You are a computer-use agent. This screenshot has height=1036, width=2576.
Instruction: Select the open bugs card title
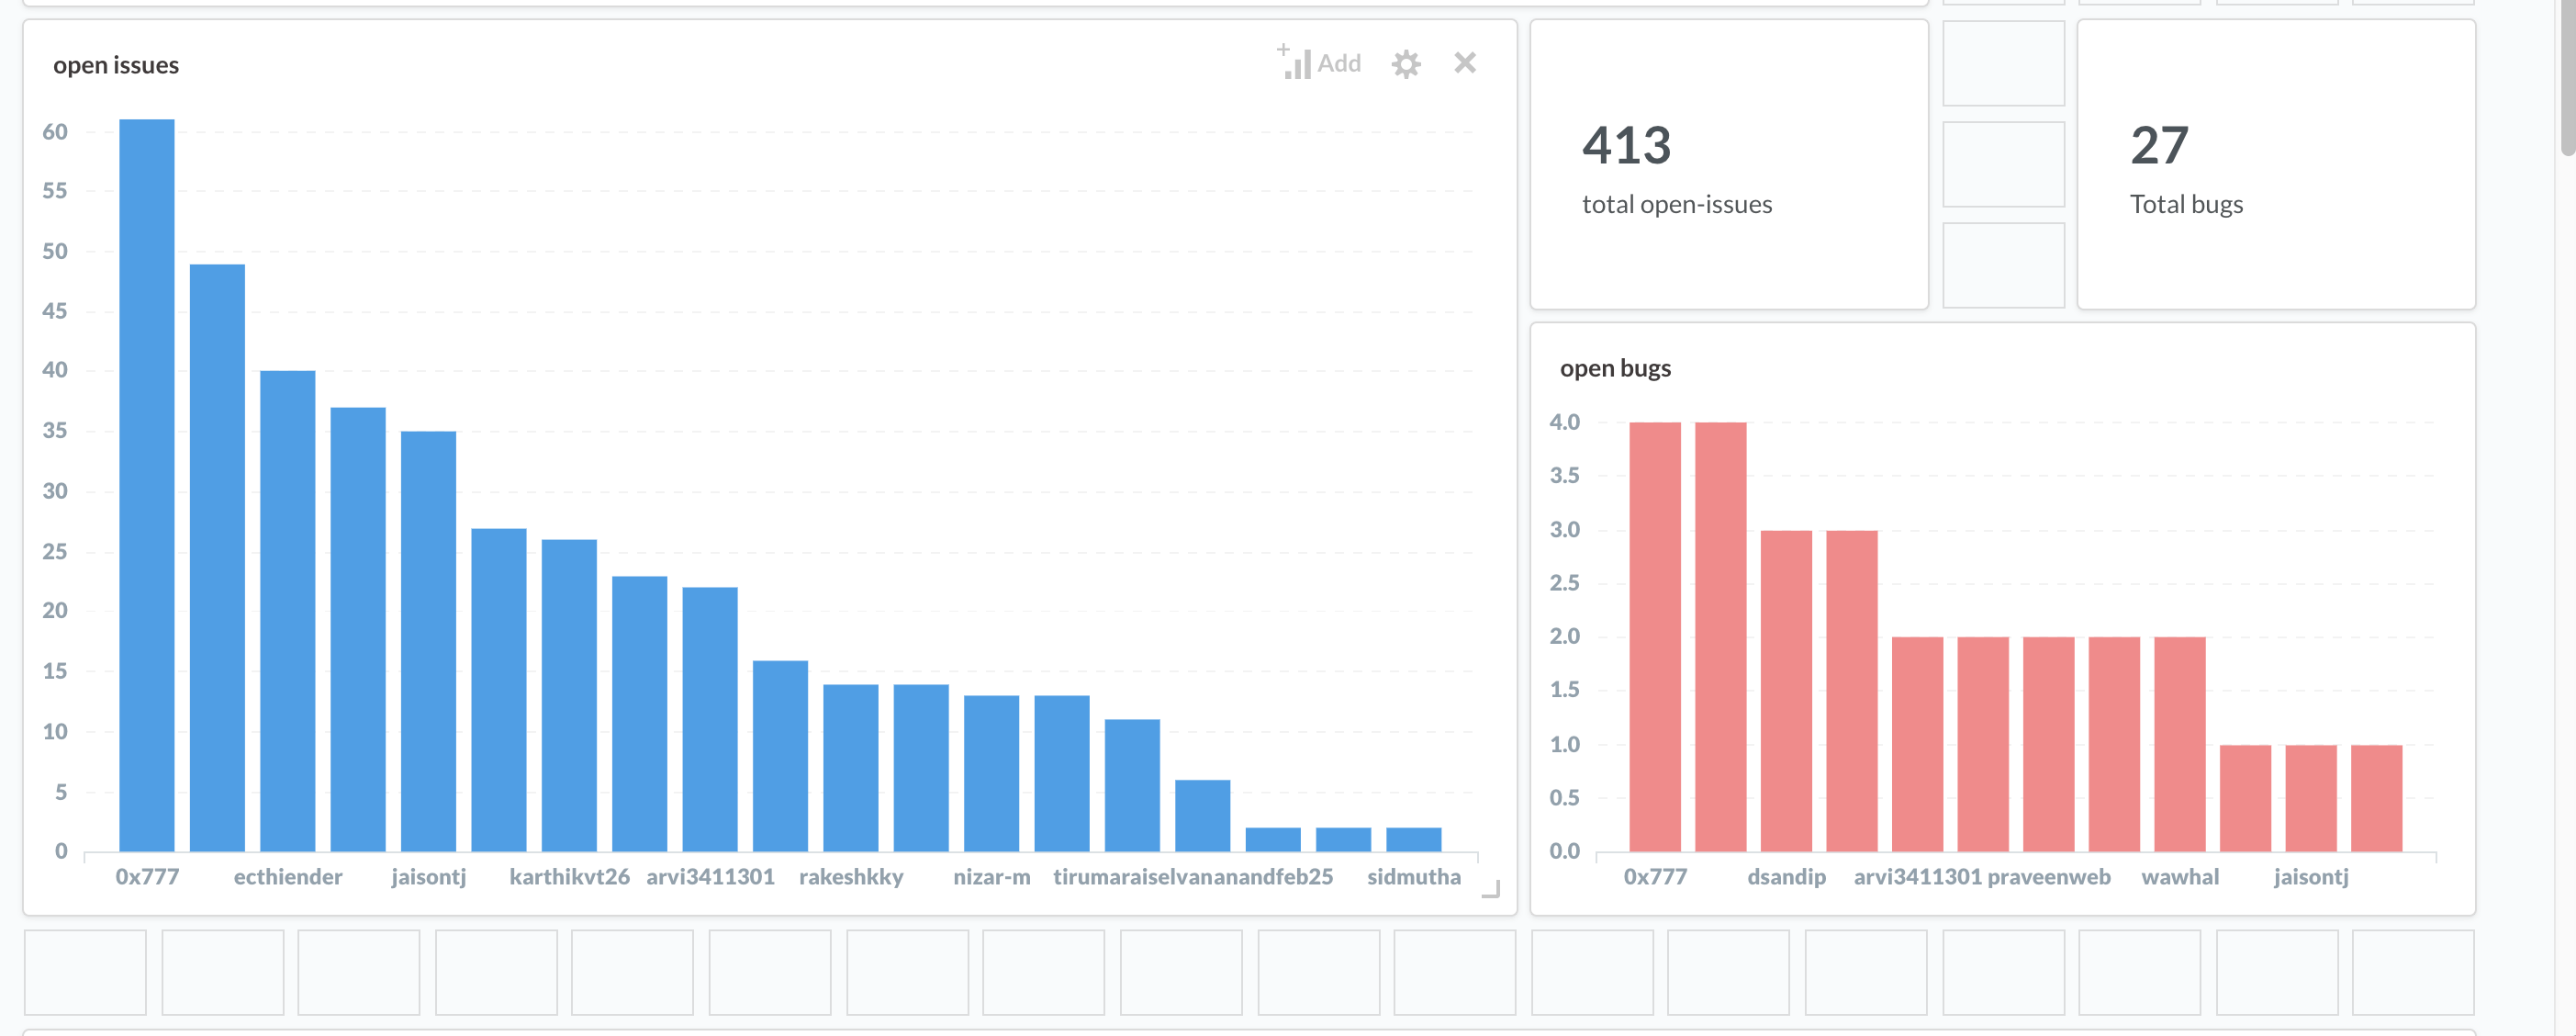[x=1615, y=368]
